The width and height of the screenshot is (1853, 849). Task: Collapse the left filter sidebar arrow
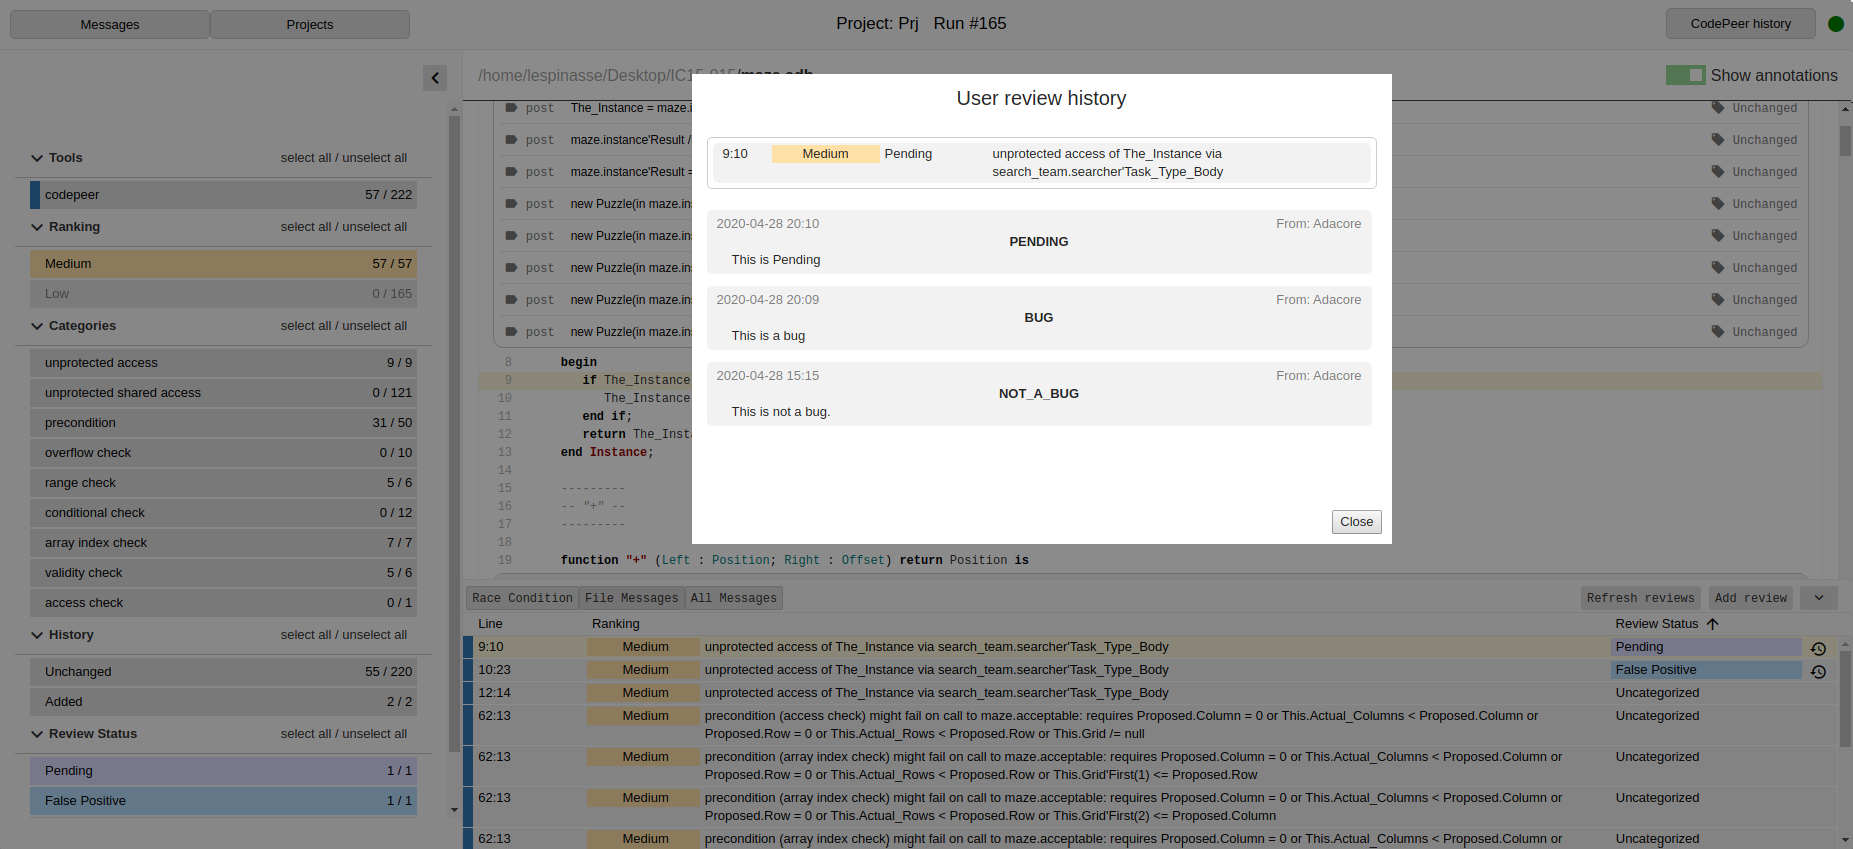pos(435,78)
